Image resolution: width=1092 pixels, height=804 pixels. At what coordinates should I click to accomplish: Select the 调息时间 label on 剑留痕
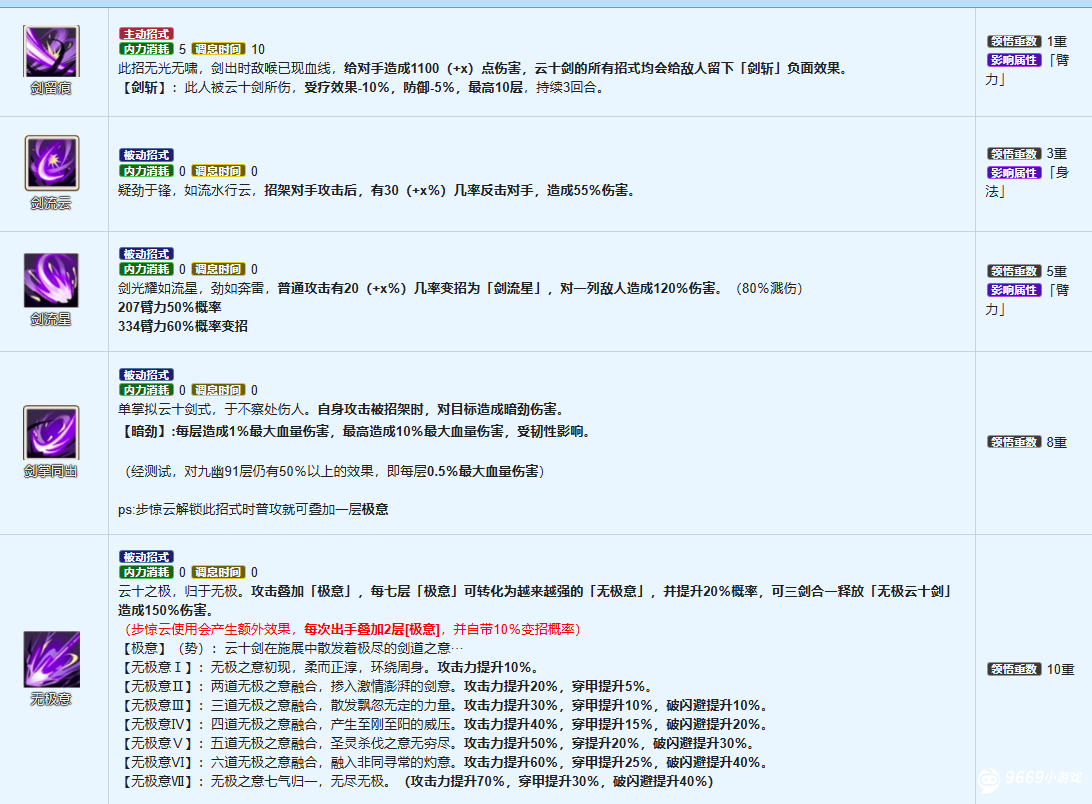point(220,48)
